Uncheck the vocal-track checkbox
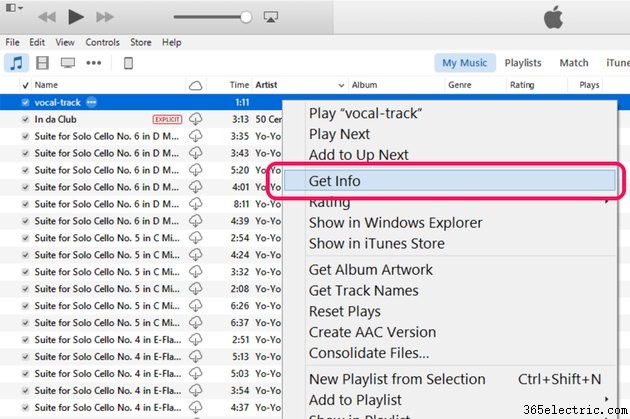Image resolution: width=630 pixels, height=419 pixels. point(25,102)
